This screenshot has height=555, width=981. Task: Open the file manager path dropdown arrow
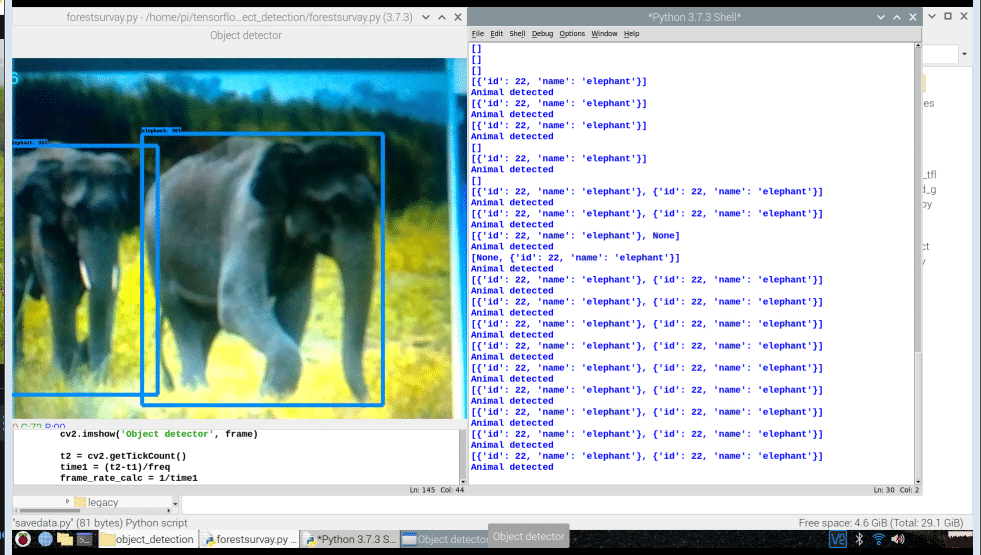(x=964, y=54)
